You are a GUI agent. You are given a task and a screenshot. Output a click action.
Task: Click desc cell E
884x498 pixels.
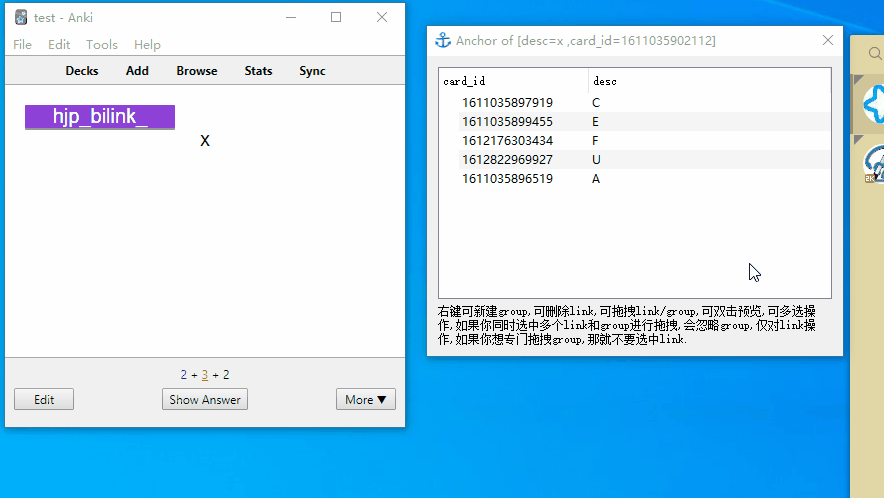(595, 122)
